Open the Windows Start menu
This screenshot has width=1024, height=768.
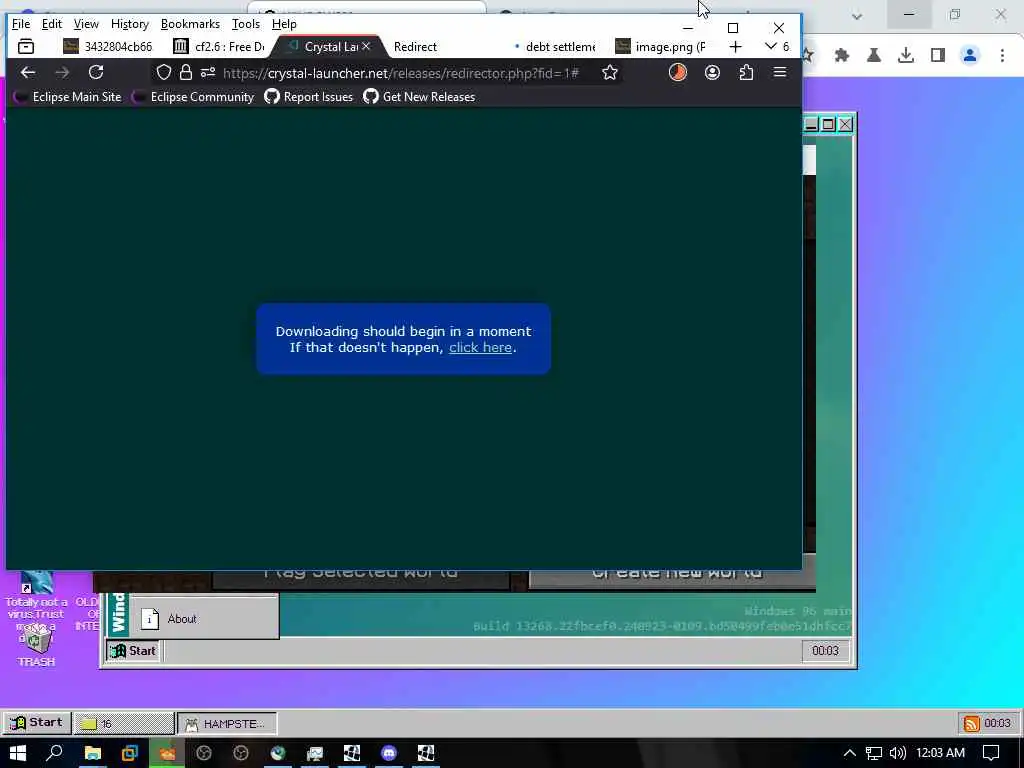click(18, 753)
